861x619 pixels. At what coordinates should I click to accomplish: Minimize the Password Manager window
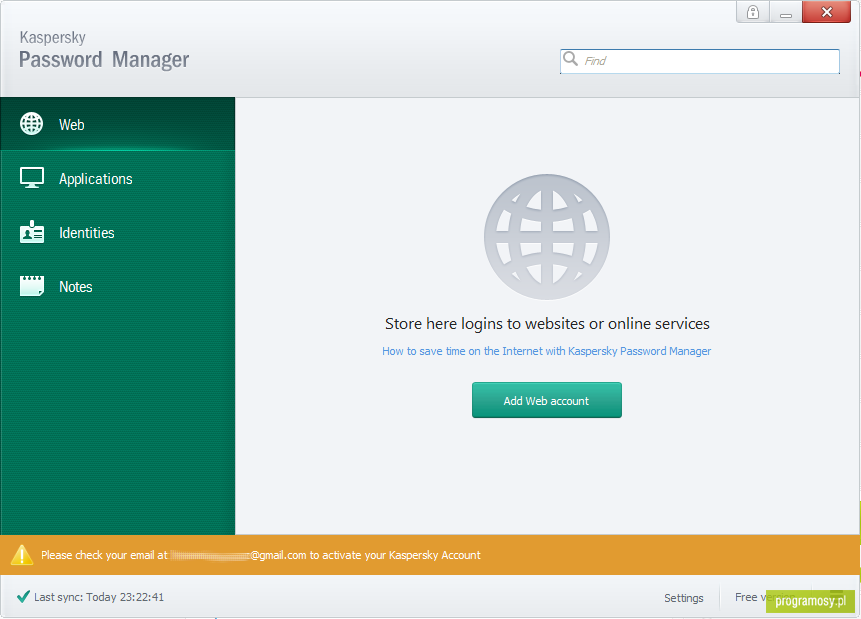coord(786,12)
